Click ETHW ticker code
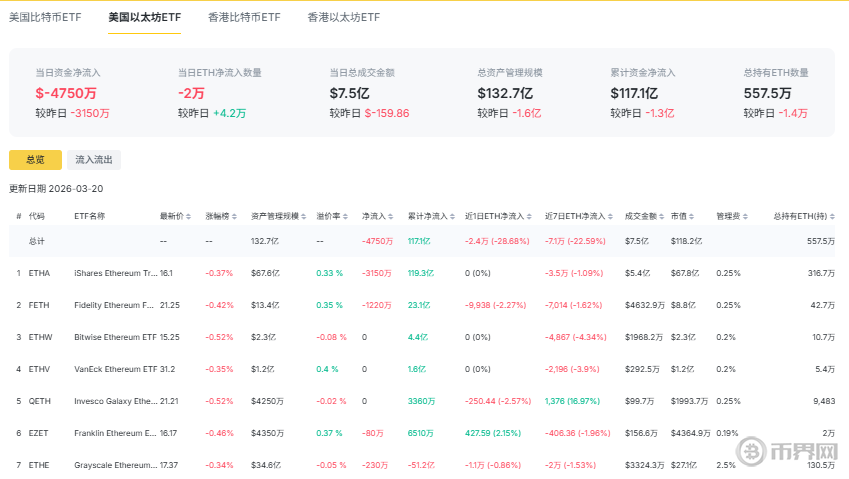This screenshot has height=479, width=849. click(41, 337)
